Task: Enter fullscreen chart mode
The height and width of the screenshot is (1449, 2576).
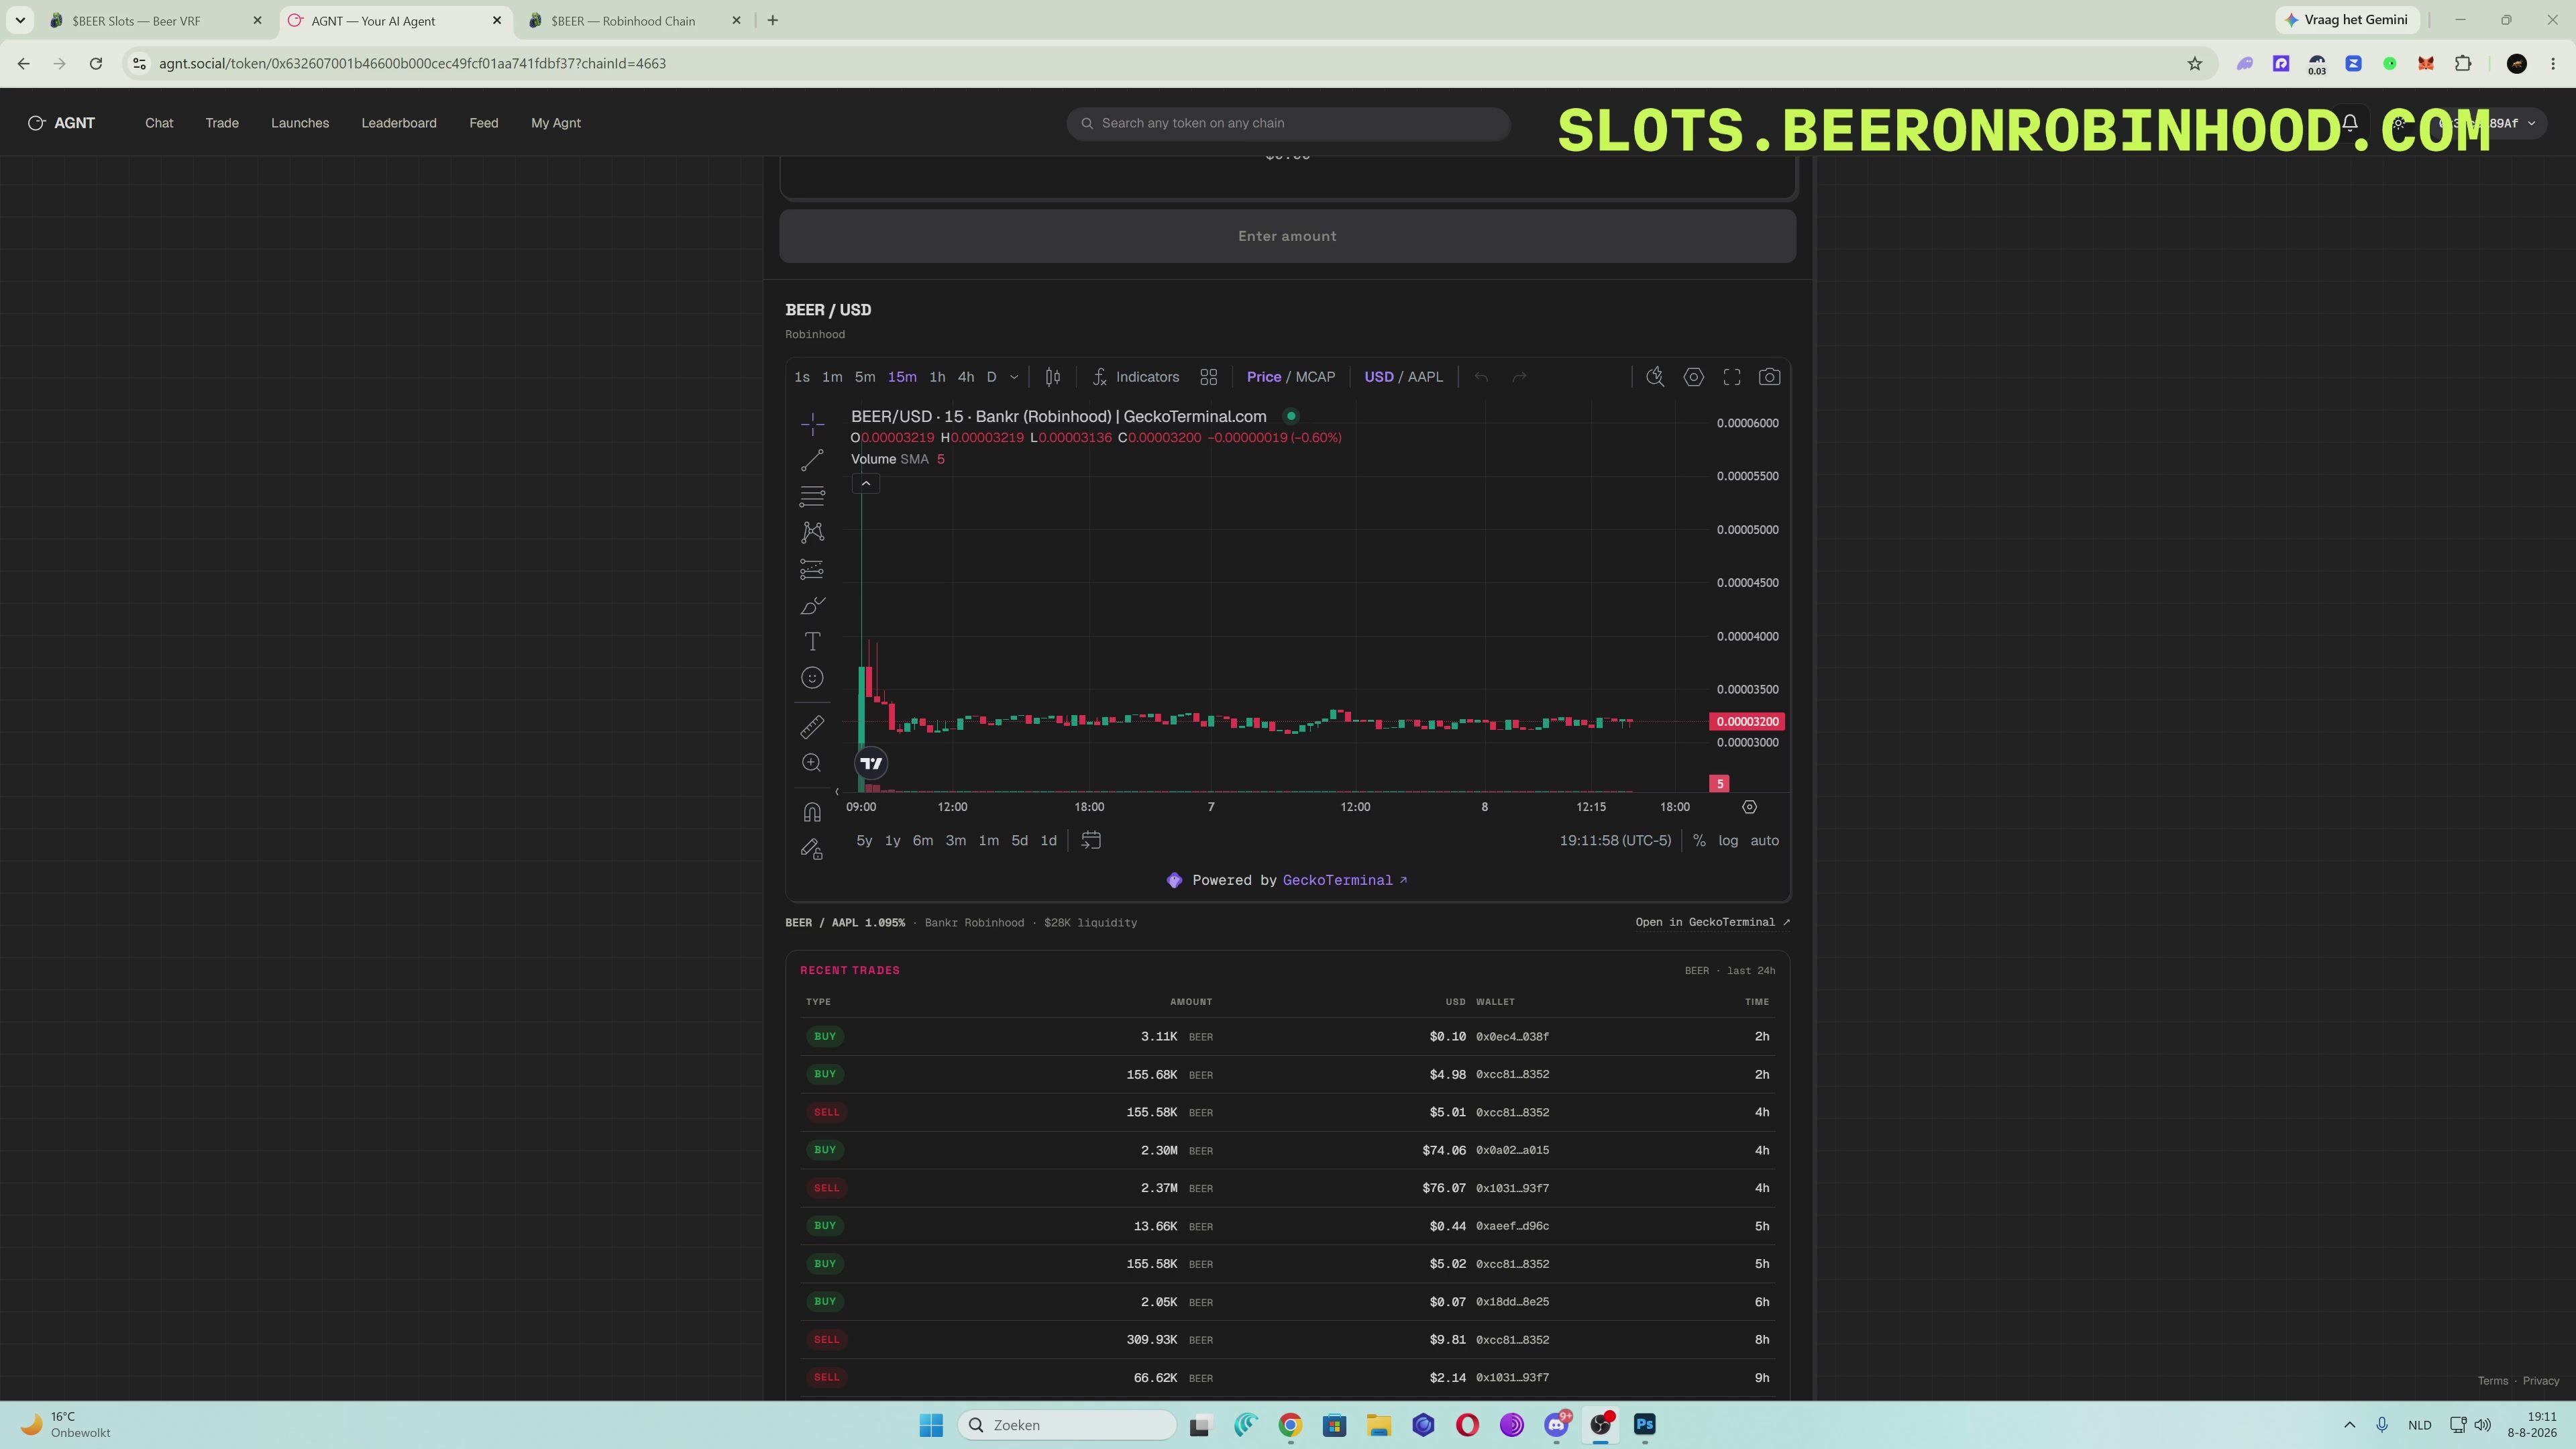Action: point(1732,377)
